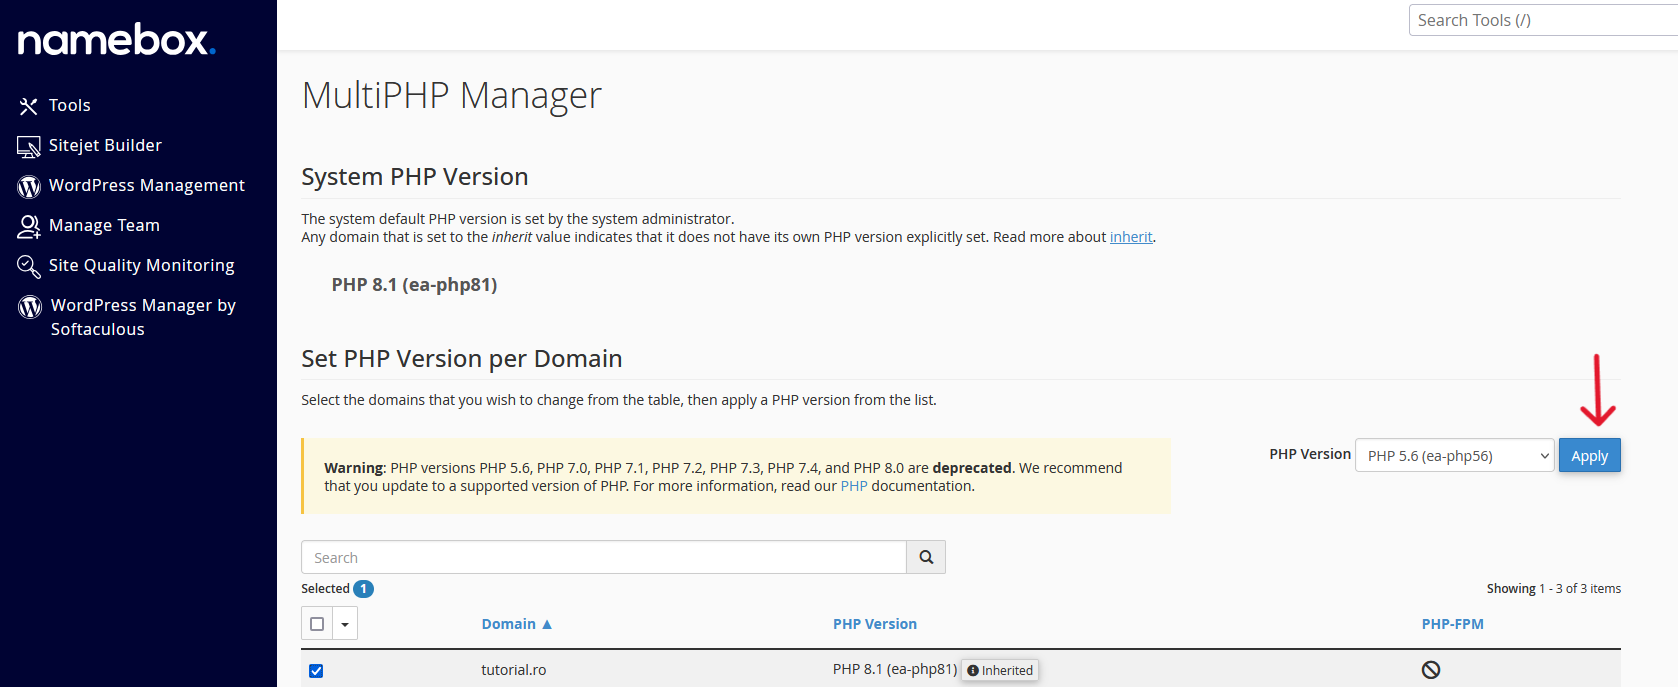This screenshot has width=1678, height=687.
Task: Click the Set PHP Version per Domain heading
Action: tap(462, 359)
